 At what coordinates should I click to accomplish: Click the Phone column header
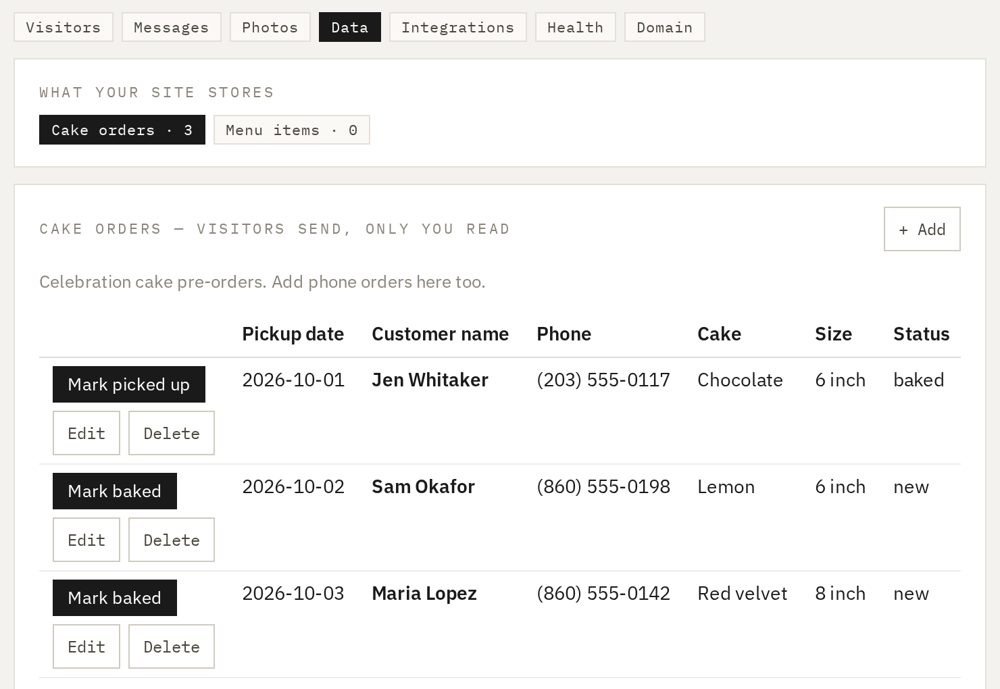click(564, 334)
